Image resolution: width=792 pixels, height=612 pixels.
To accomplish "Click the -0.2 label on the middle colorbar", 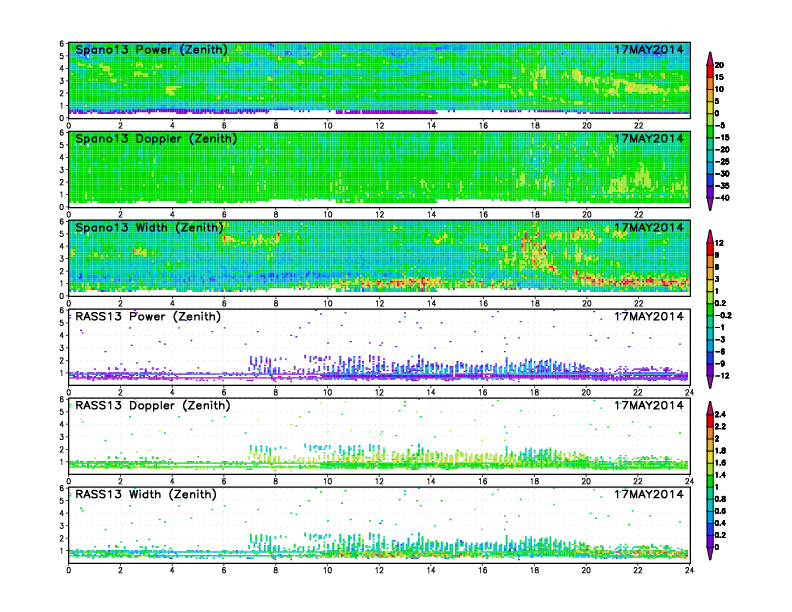I will (723, 316).
